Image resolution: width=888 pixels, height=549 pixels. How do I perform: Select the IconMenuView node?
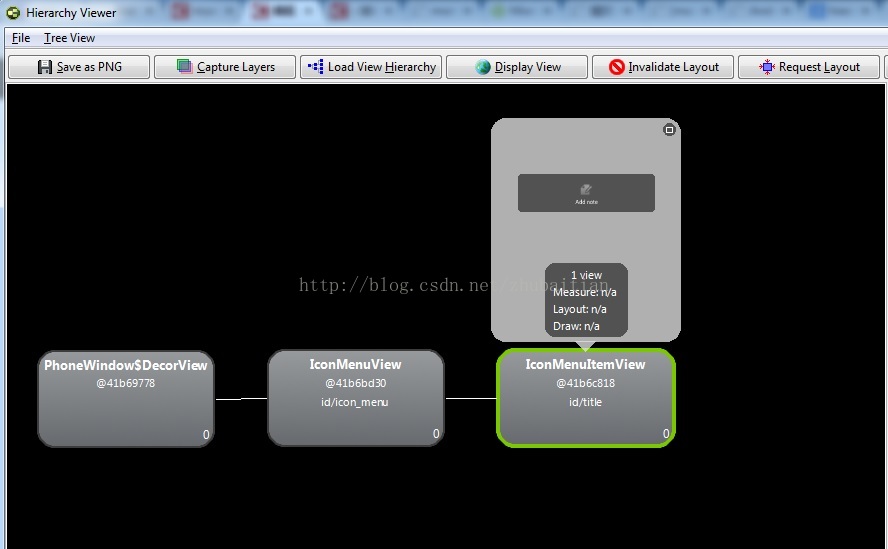356,398
